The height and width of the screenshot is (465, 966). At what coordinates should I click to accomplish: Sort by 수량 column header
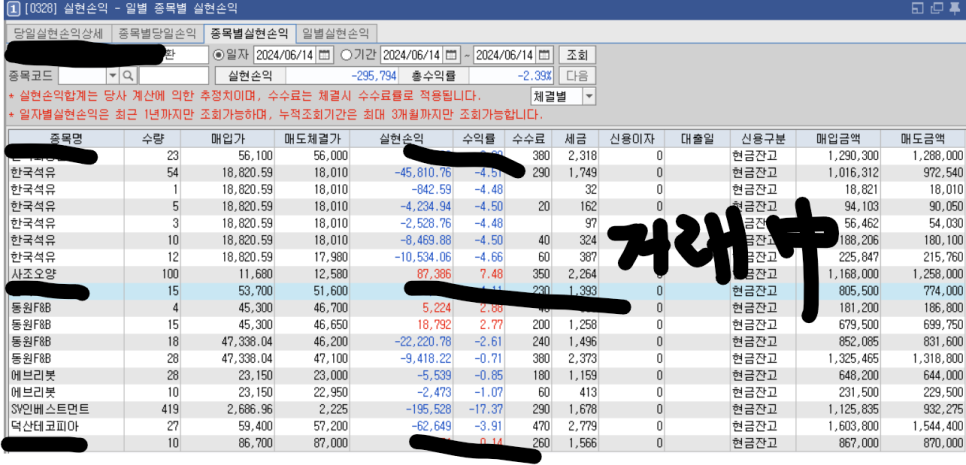(x=152, y=138)
